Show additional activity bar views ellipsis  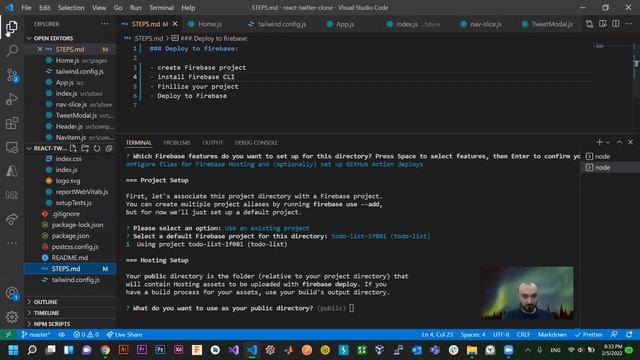12,243
